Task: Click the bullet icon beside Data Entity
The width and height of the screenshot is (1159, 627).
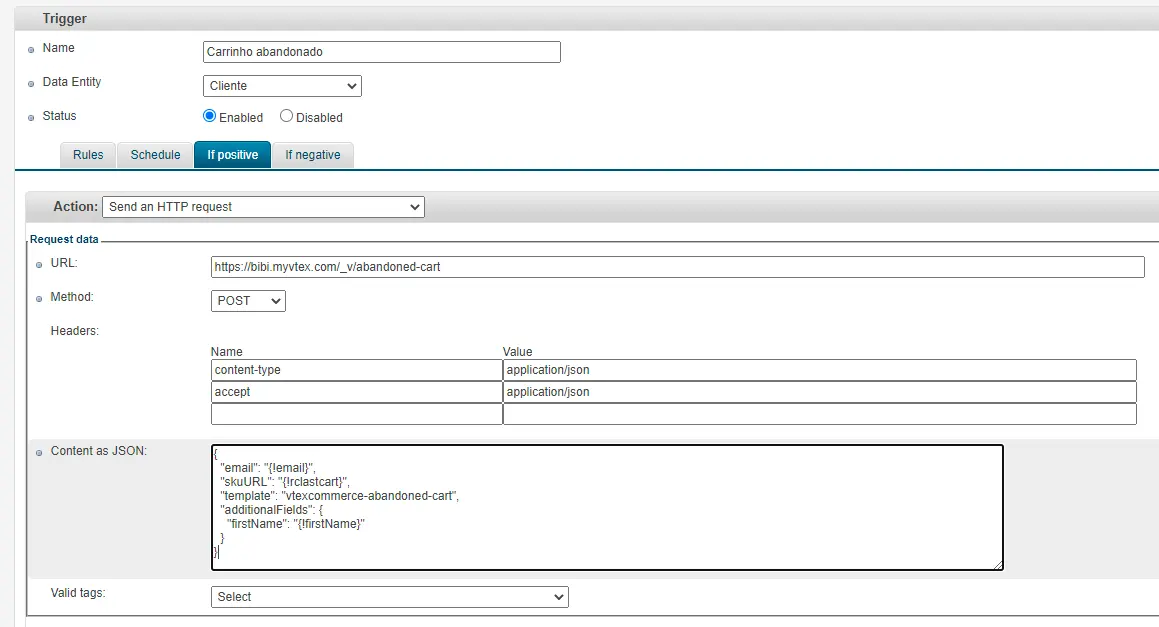Action: (x=31, y=84)
